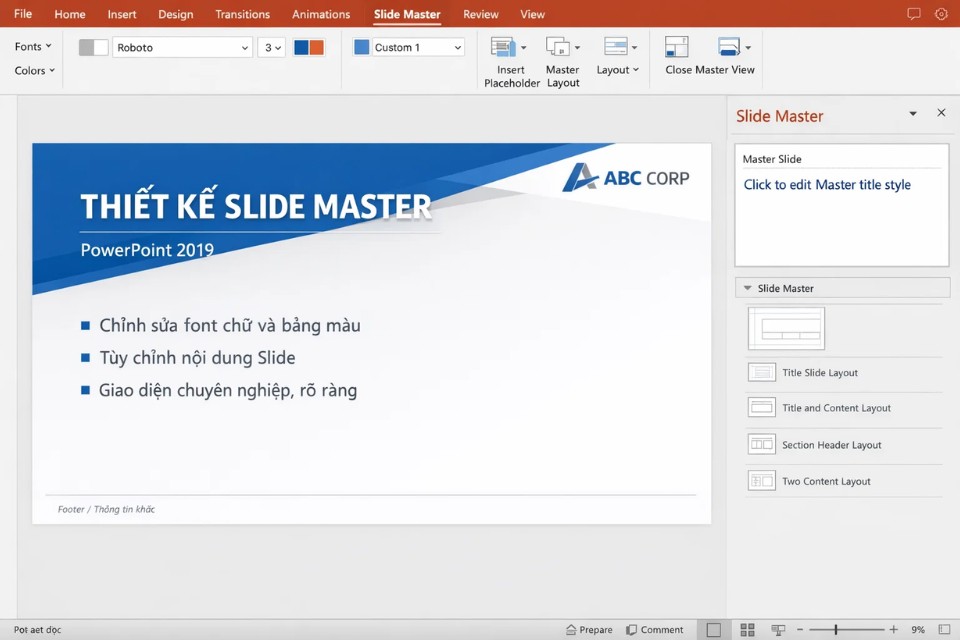This screenshot has width=960, height=640.
Task: Open the Roboto font dropdown
Action: pos(182,47)
